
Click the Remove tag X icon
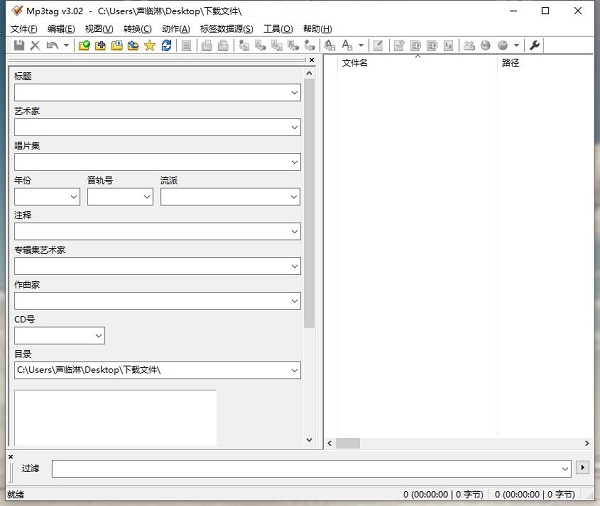pyautogui.click(x=35, y=45)
